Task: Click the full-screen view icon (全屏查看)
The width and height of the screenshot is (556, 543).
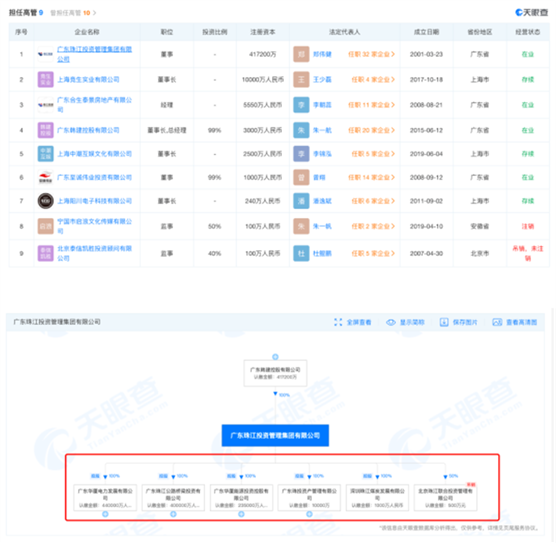Action: point(338,322)
